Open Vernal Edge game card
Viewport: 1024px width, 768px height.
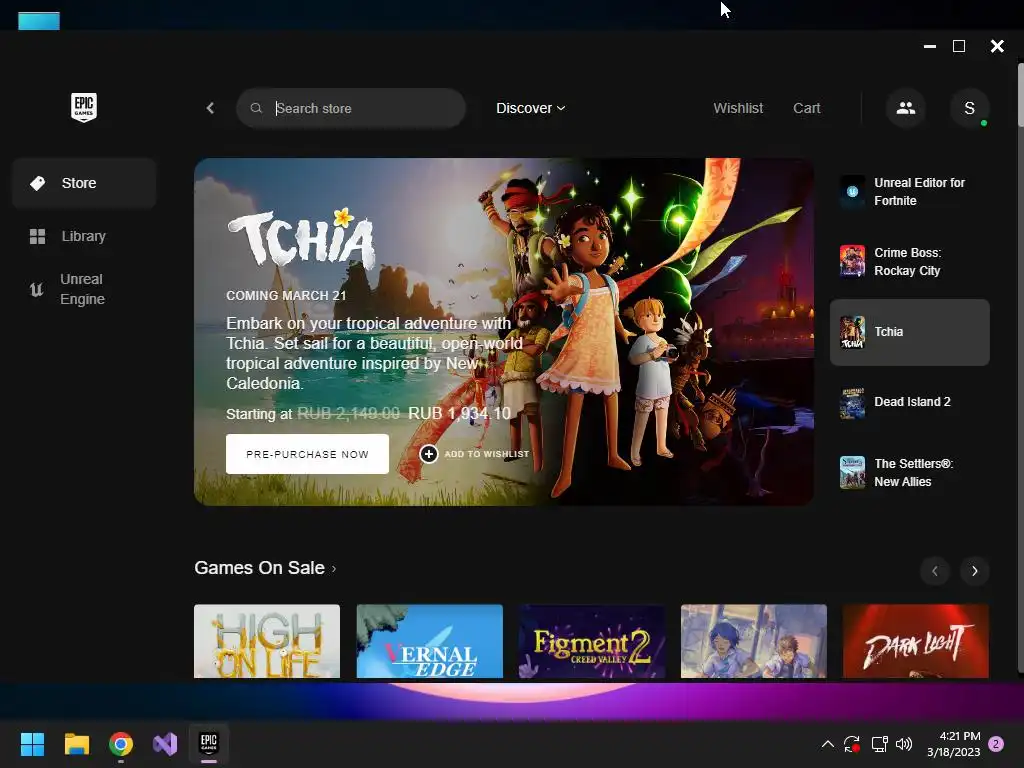(x=430, y=641)
